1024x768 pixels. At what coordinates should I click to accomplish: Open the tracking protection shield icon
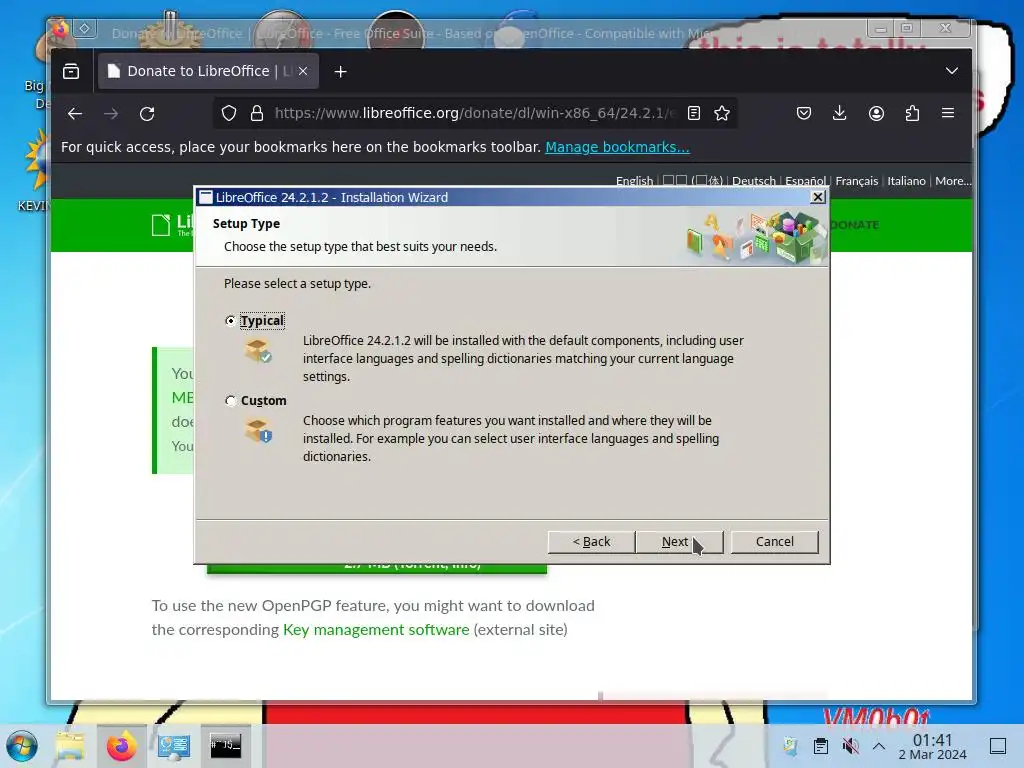[229, 114]
